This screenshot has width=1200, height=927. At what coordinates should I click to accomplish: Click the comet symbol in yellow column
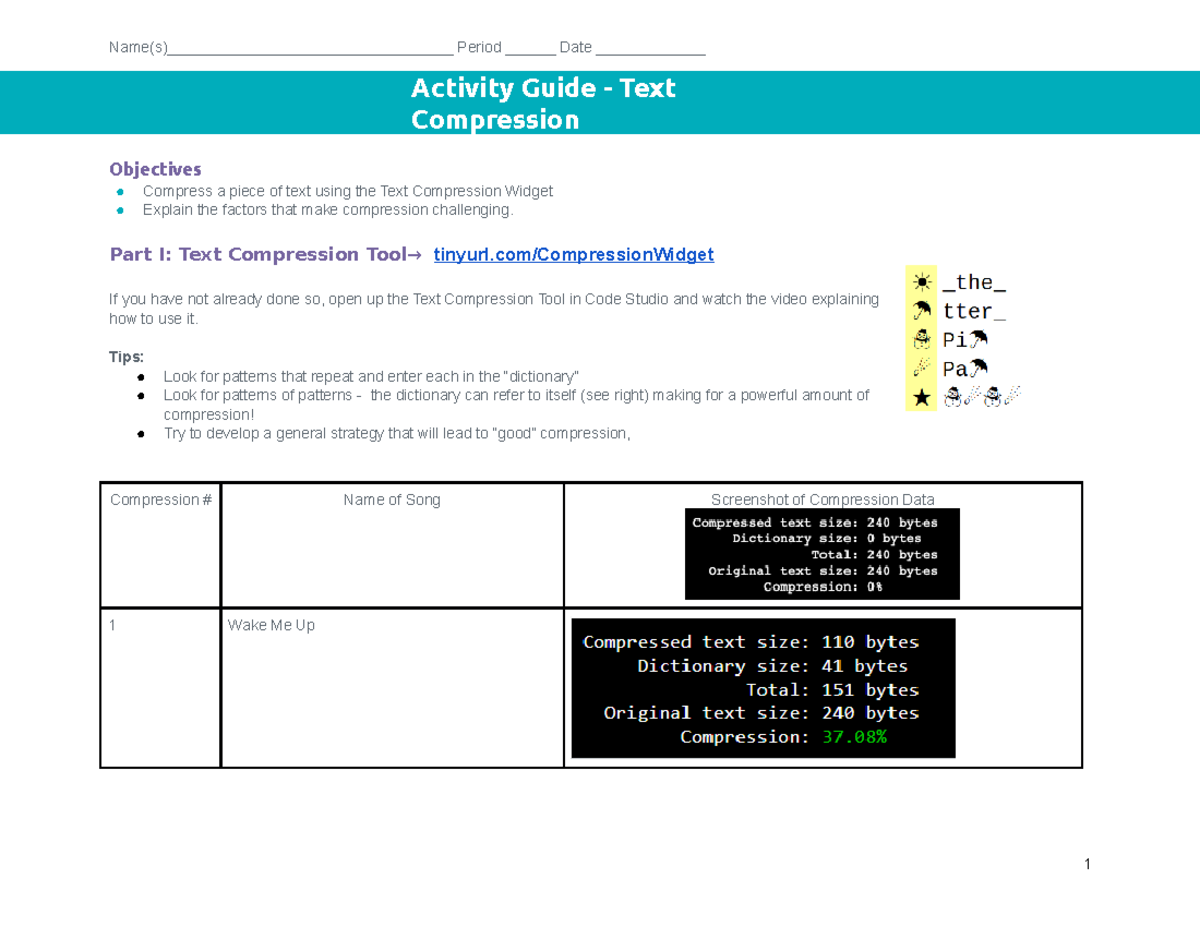pyautogui.click(x=921, y=369)
